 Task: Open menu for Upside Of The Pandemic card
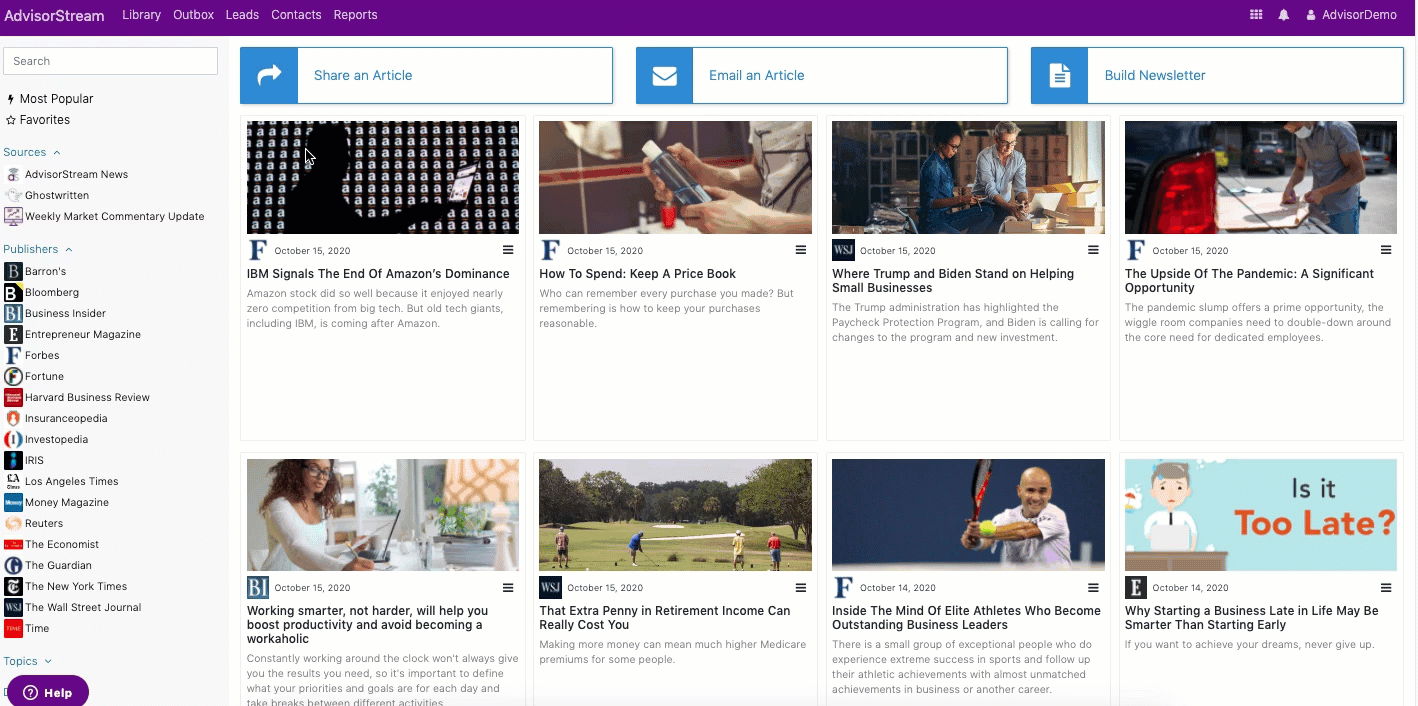1386,250
